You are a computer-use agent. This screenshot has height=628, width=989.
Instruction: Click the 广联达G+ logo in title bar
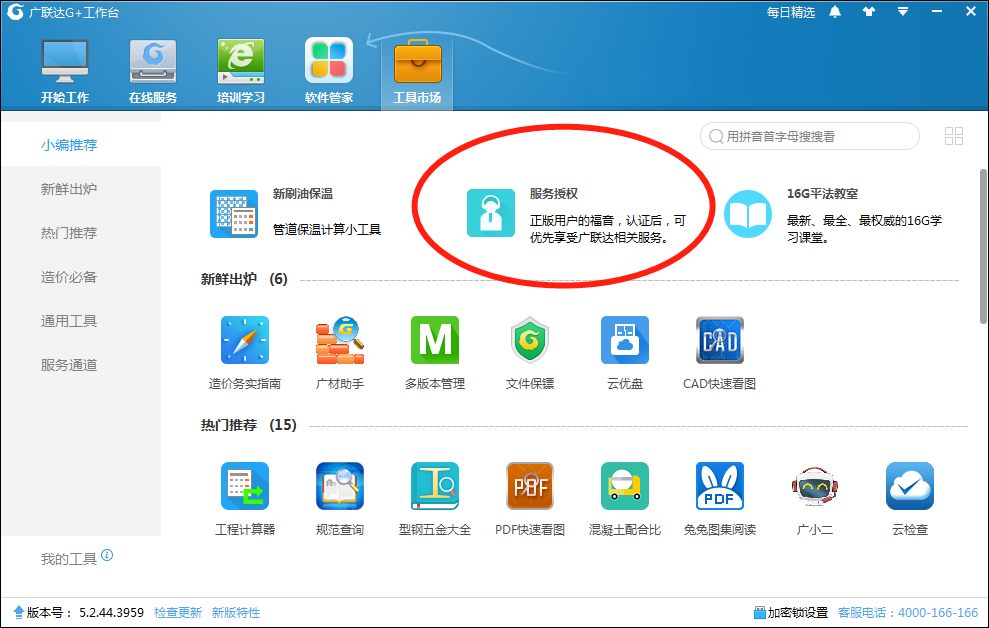pos(15,12)
